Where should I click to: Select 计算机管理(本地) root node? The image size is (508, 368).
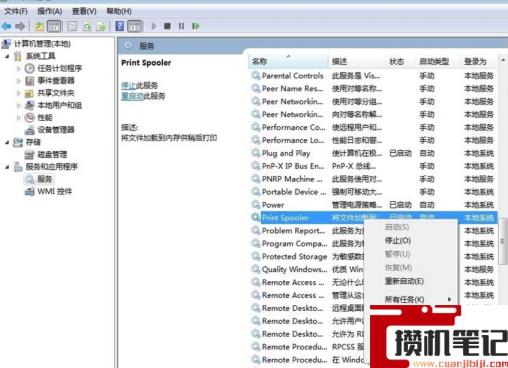pyautogui.click(x=42, y=44)
